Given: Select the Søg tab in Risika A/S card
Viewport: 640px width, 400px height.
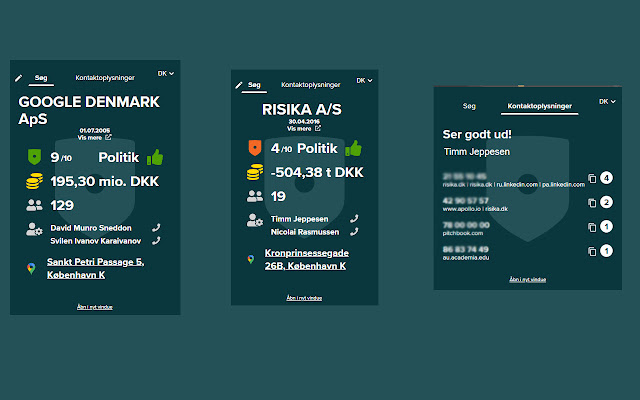Looking at the screenshot, I should point(254,85).
